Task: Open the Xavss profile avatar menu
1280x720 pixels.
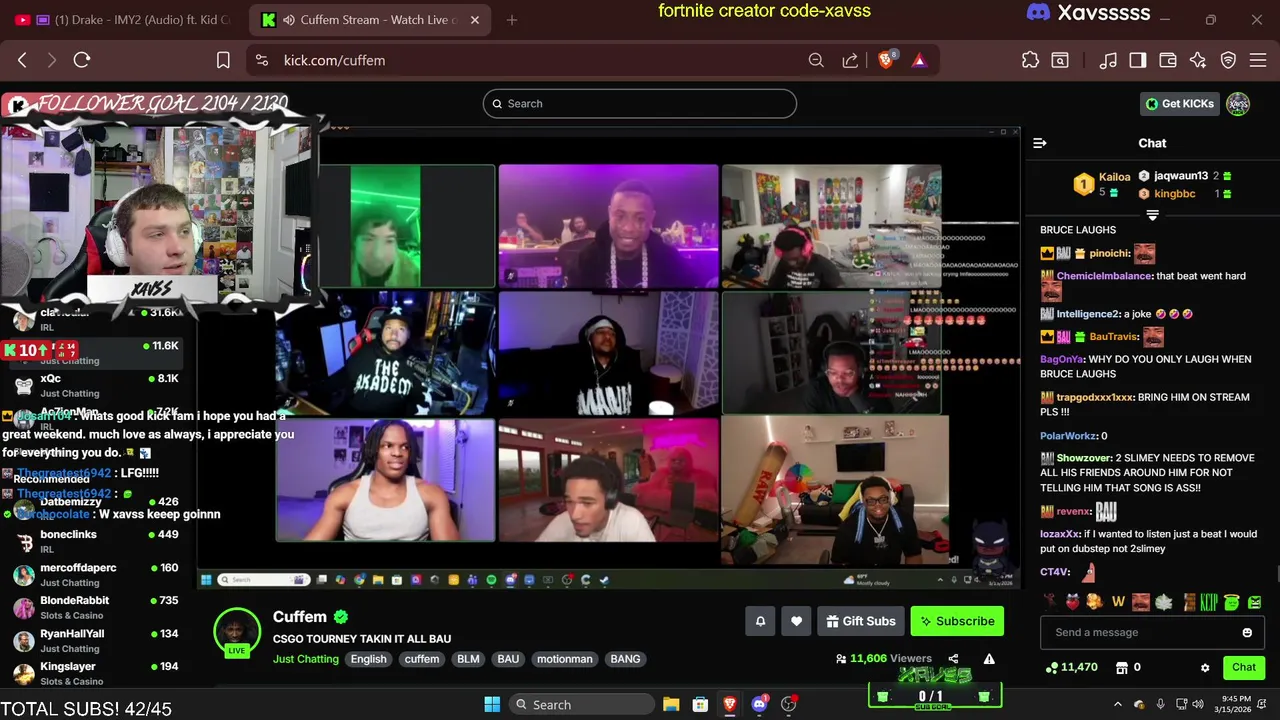Action: [x=1238, y=104]
